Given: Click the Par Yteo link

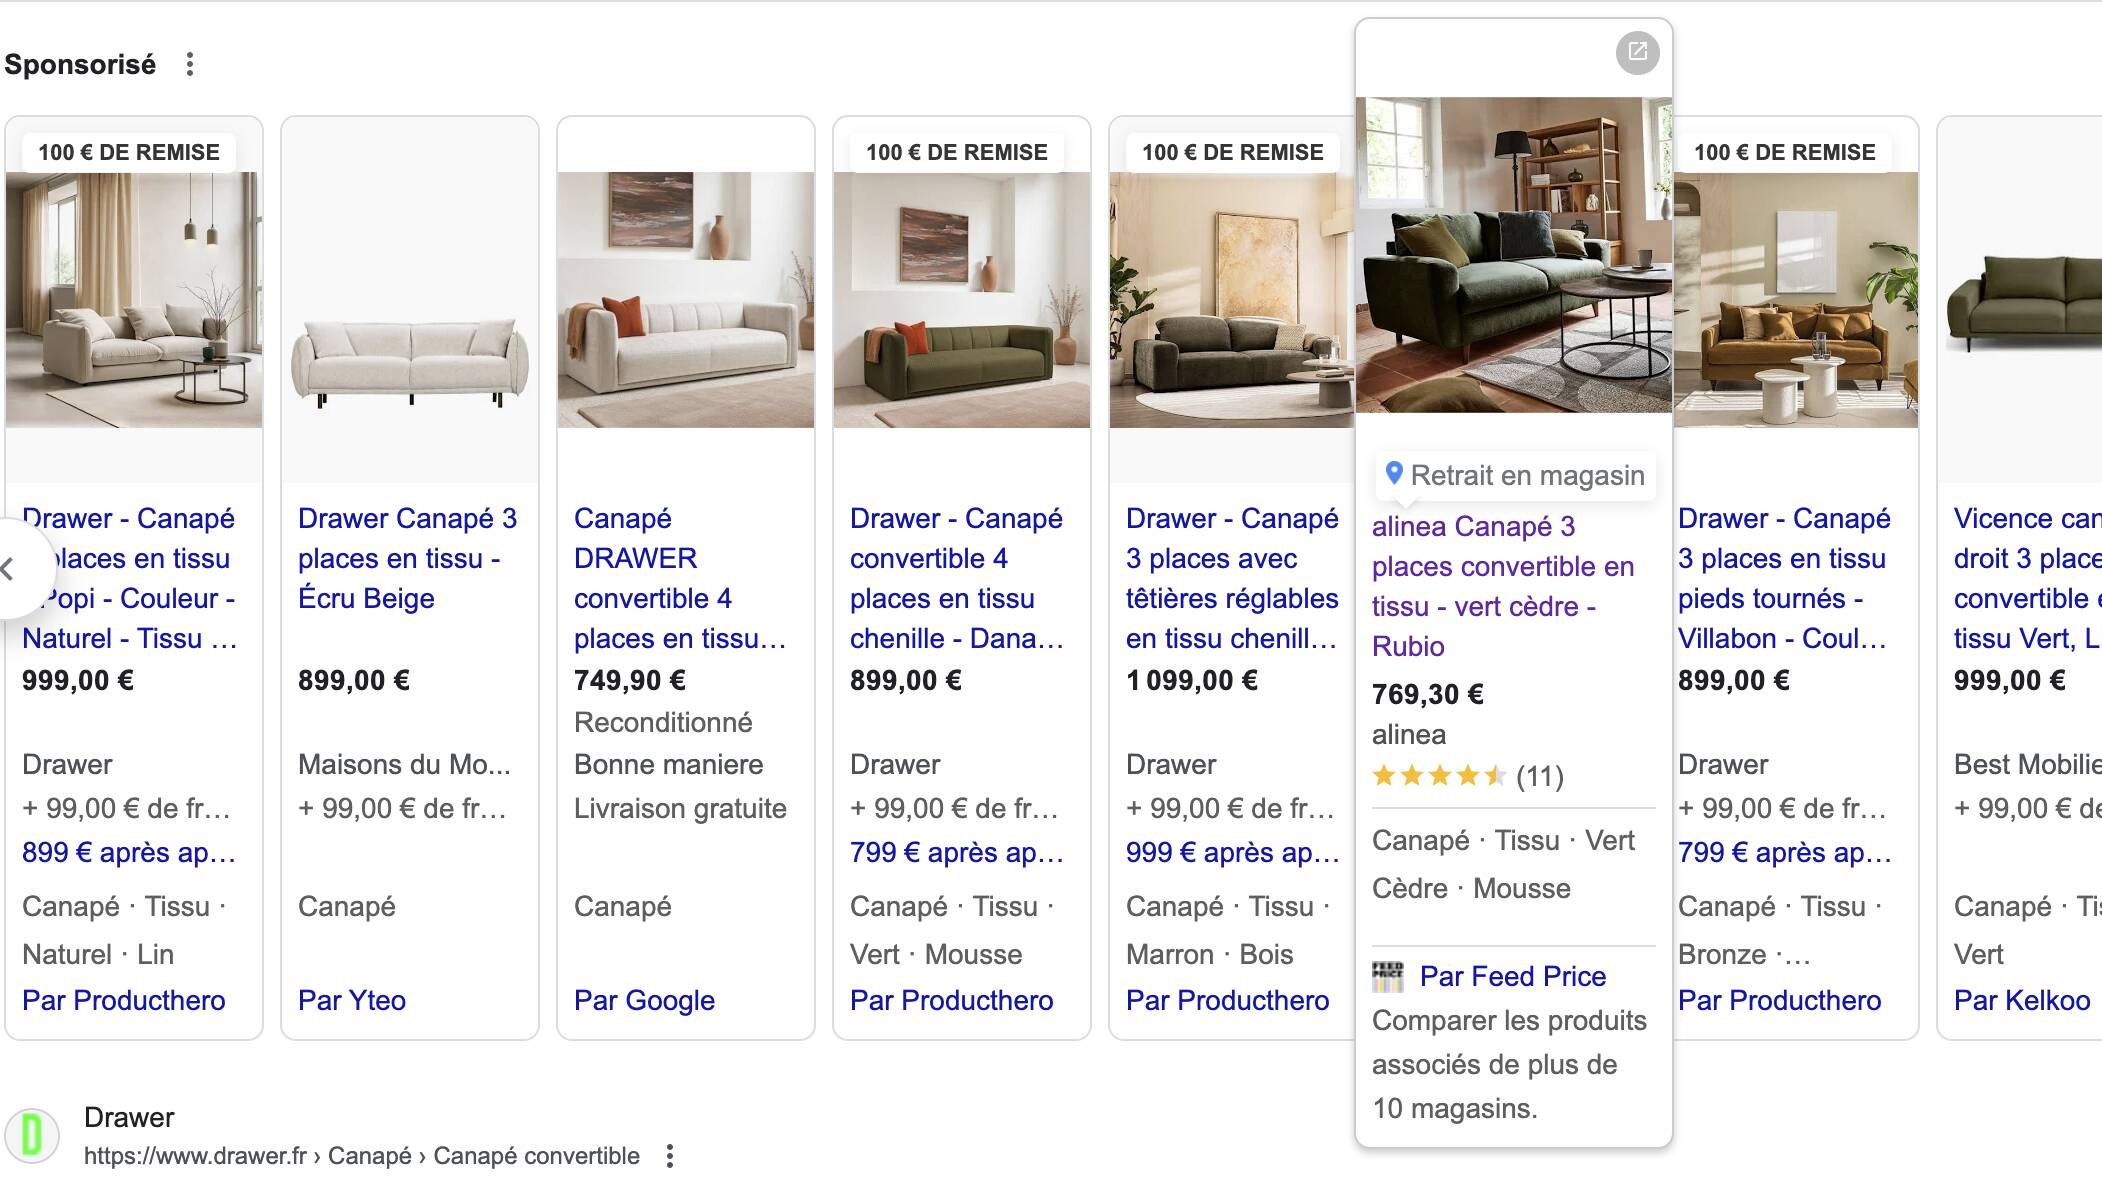Looking at the screenshot, I should [x=352, y=1000].
